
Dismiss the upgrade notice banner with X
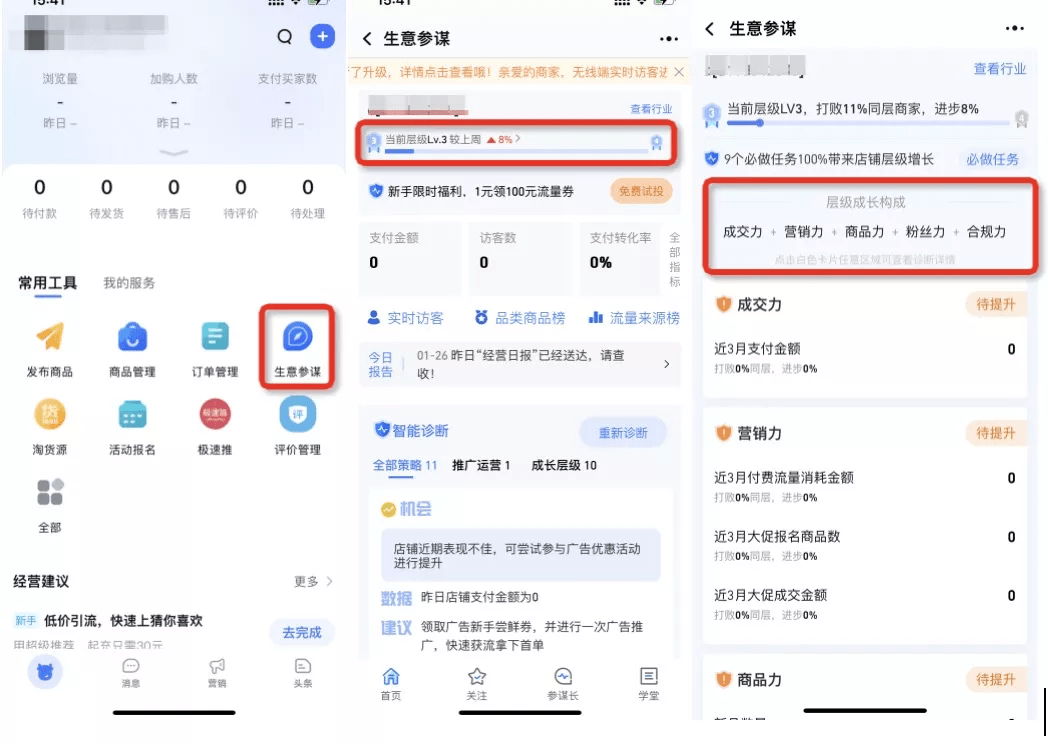click(679, 72)
